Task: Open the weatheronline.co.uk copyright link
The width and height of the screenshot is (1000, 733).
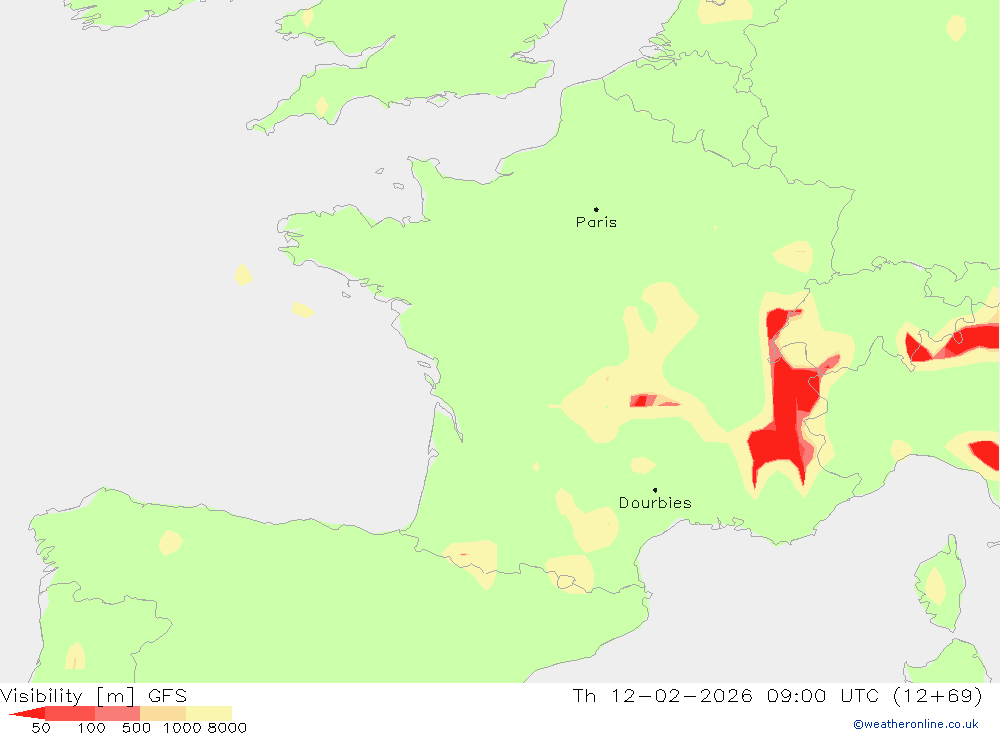Action: (x=916, y=724)
